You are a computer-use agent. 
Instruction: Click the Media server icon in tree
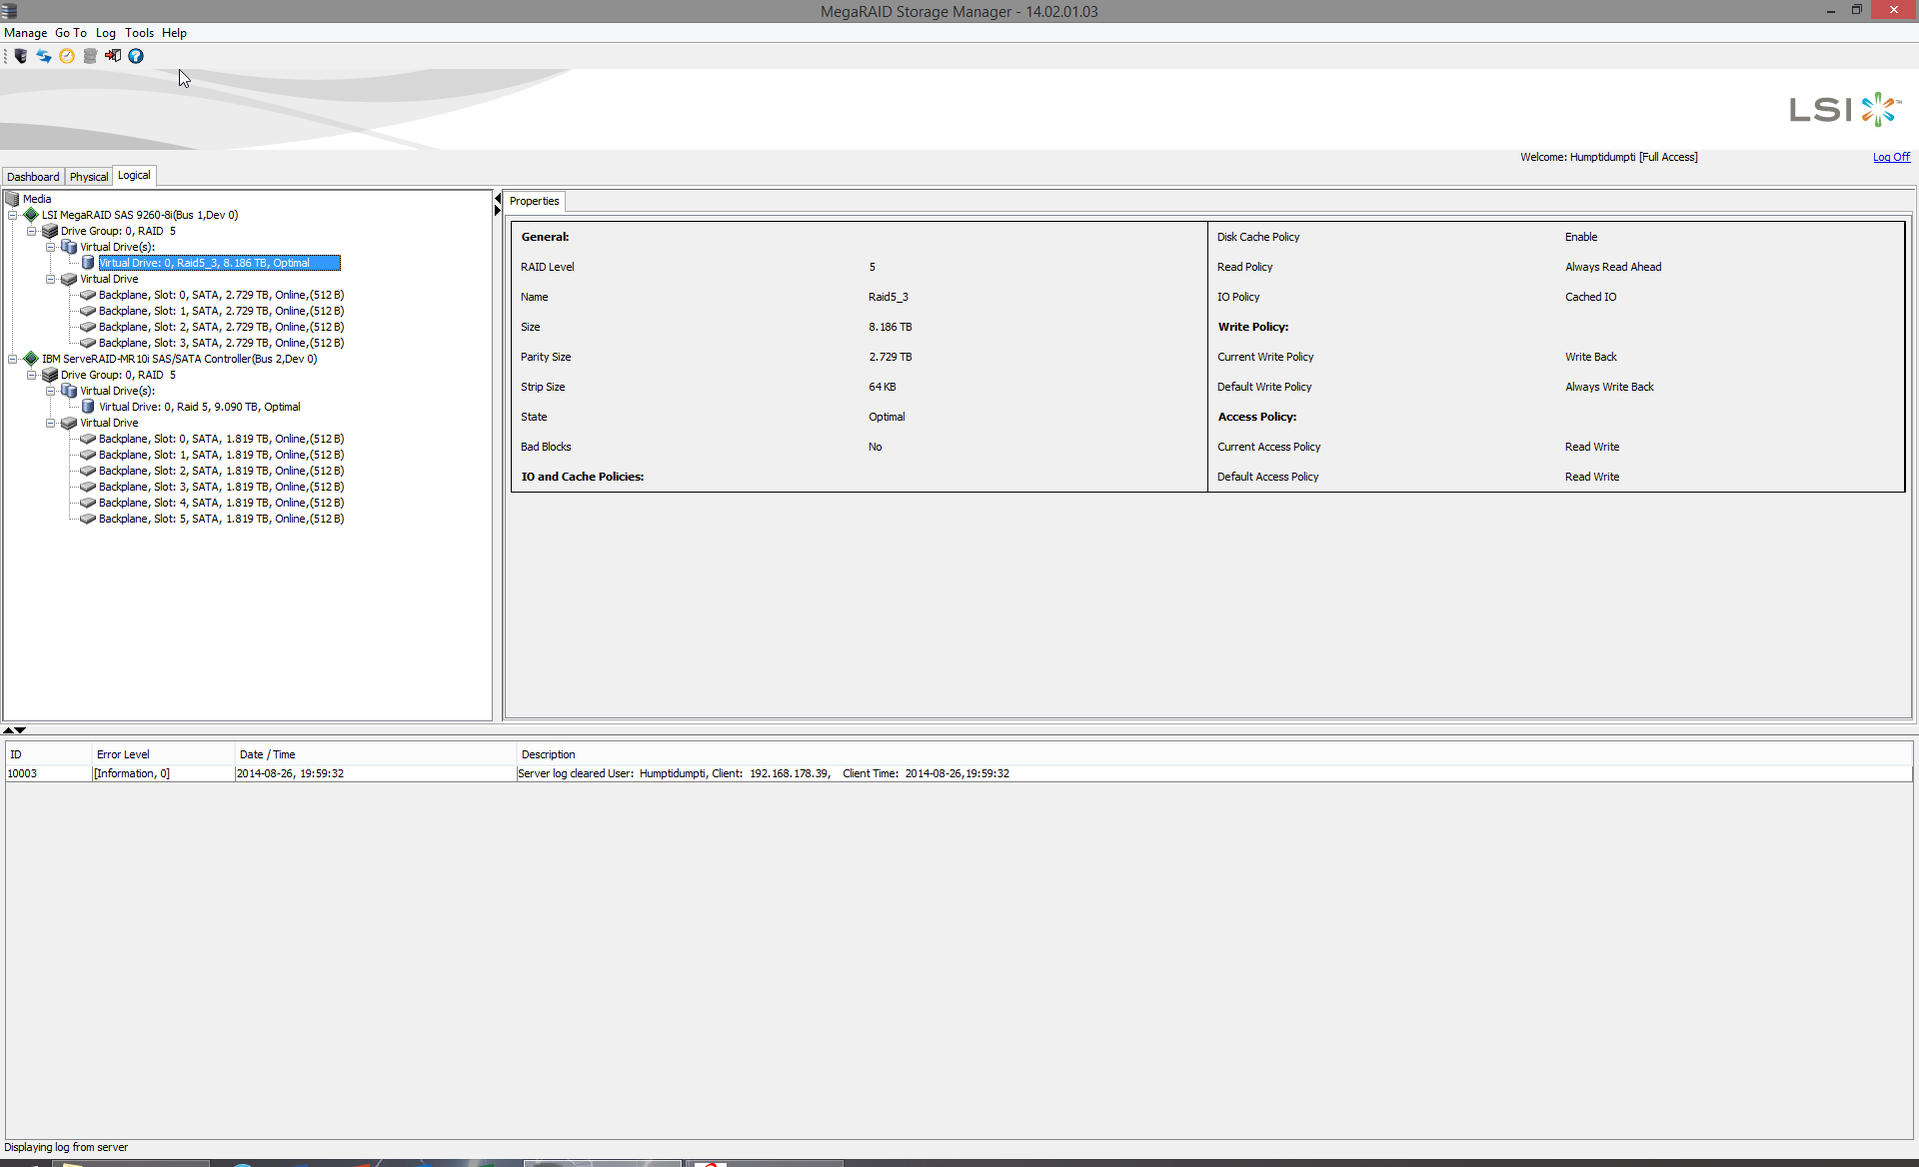tap(12, 199)
